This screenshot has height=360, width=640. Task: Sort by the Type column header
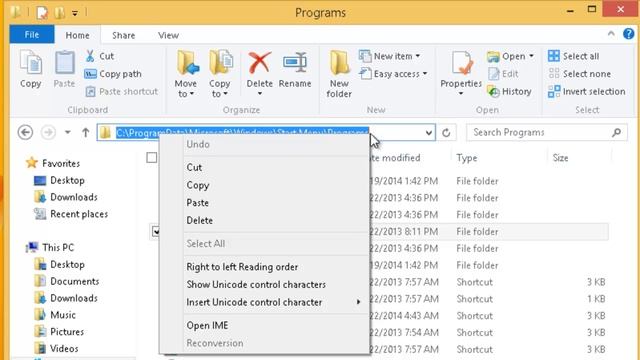click(x=467, y=158)
